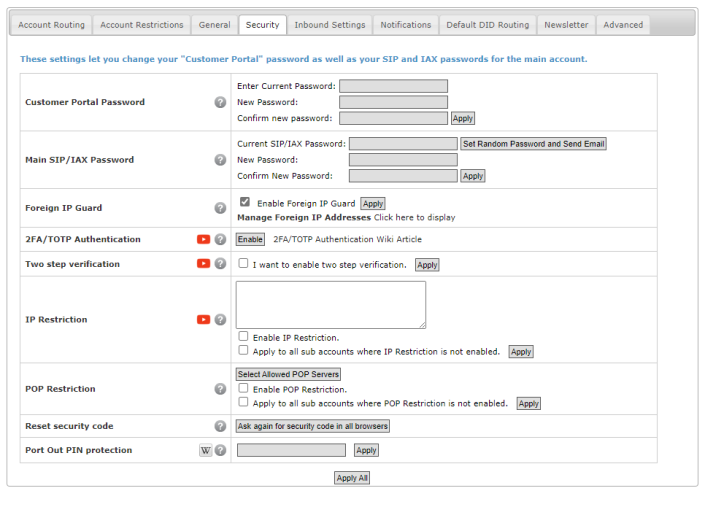The image size is (705, 507).
Task: Click help icon for Main SIP/IAX Password
Action: click(x=220, y=160)
